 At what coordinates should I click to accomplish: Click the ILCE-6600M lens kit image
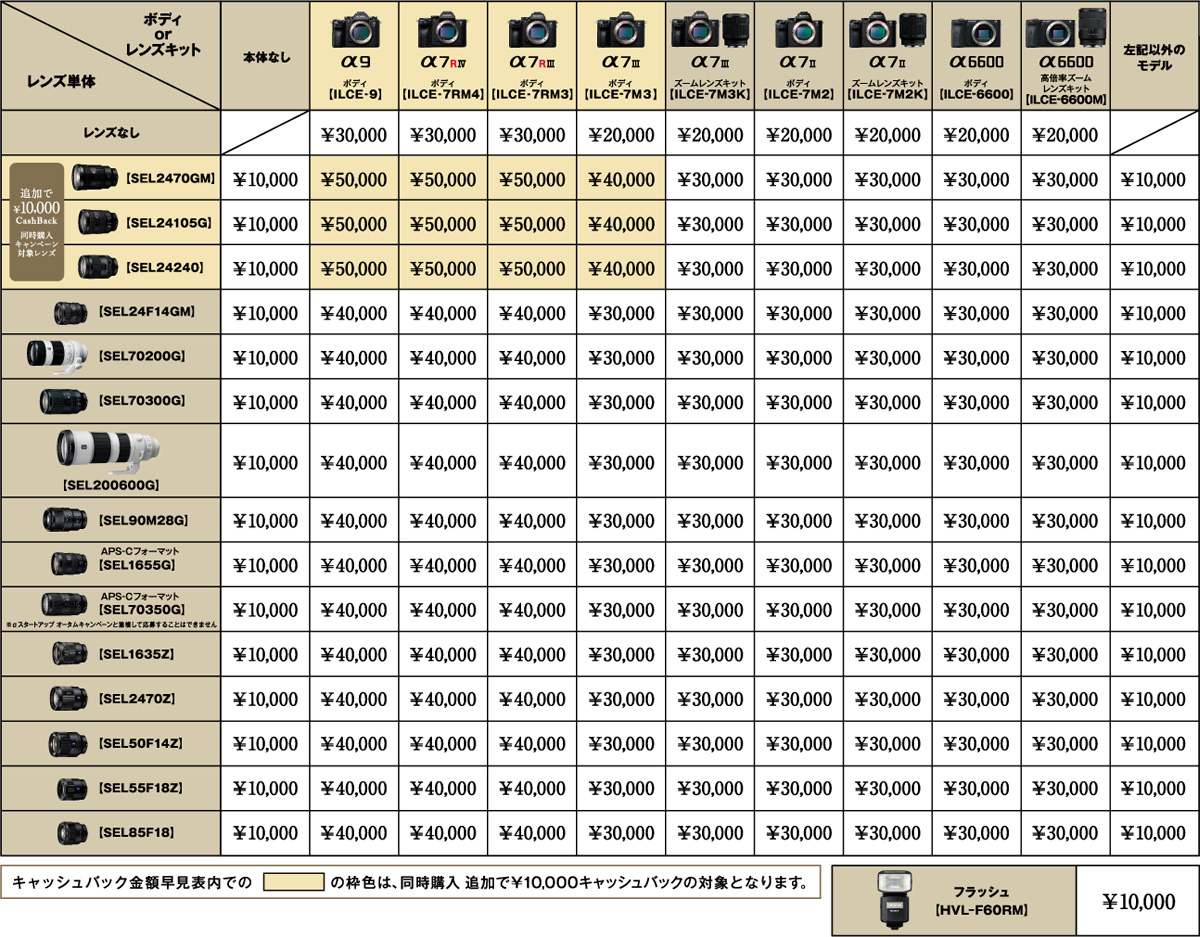(x=1065, y=29)
